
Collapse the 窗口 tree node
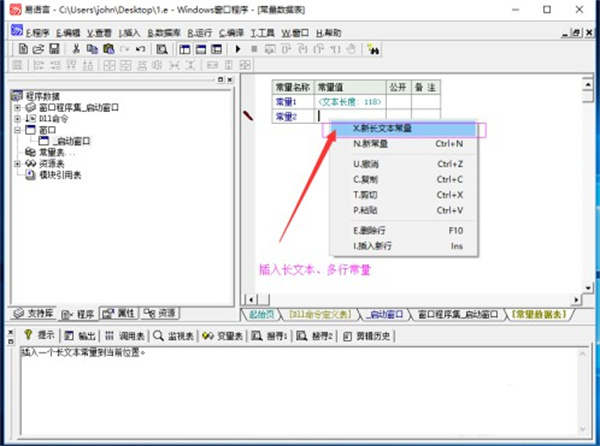point(17,130)
